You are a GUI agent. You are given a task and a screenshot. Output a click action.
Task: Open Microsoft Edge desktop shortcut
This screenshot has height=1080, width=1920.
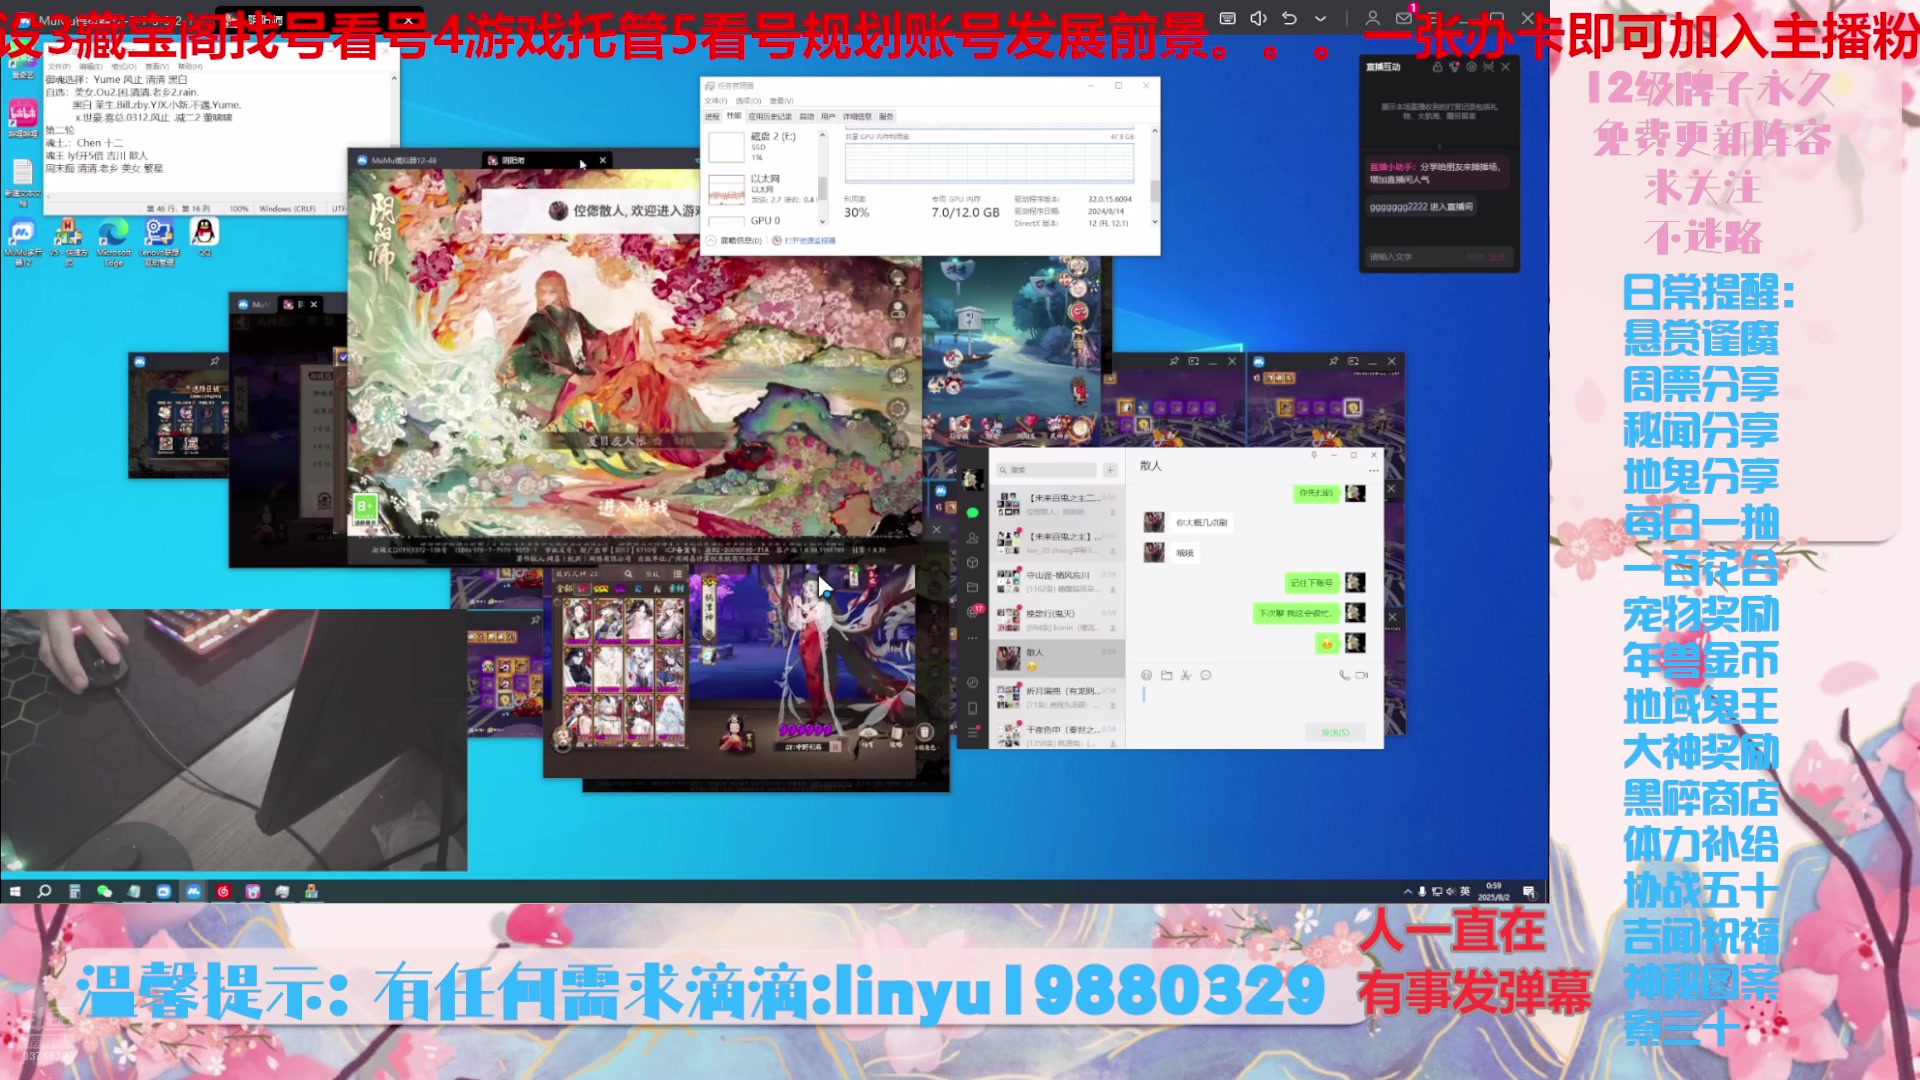(113, 241)
